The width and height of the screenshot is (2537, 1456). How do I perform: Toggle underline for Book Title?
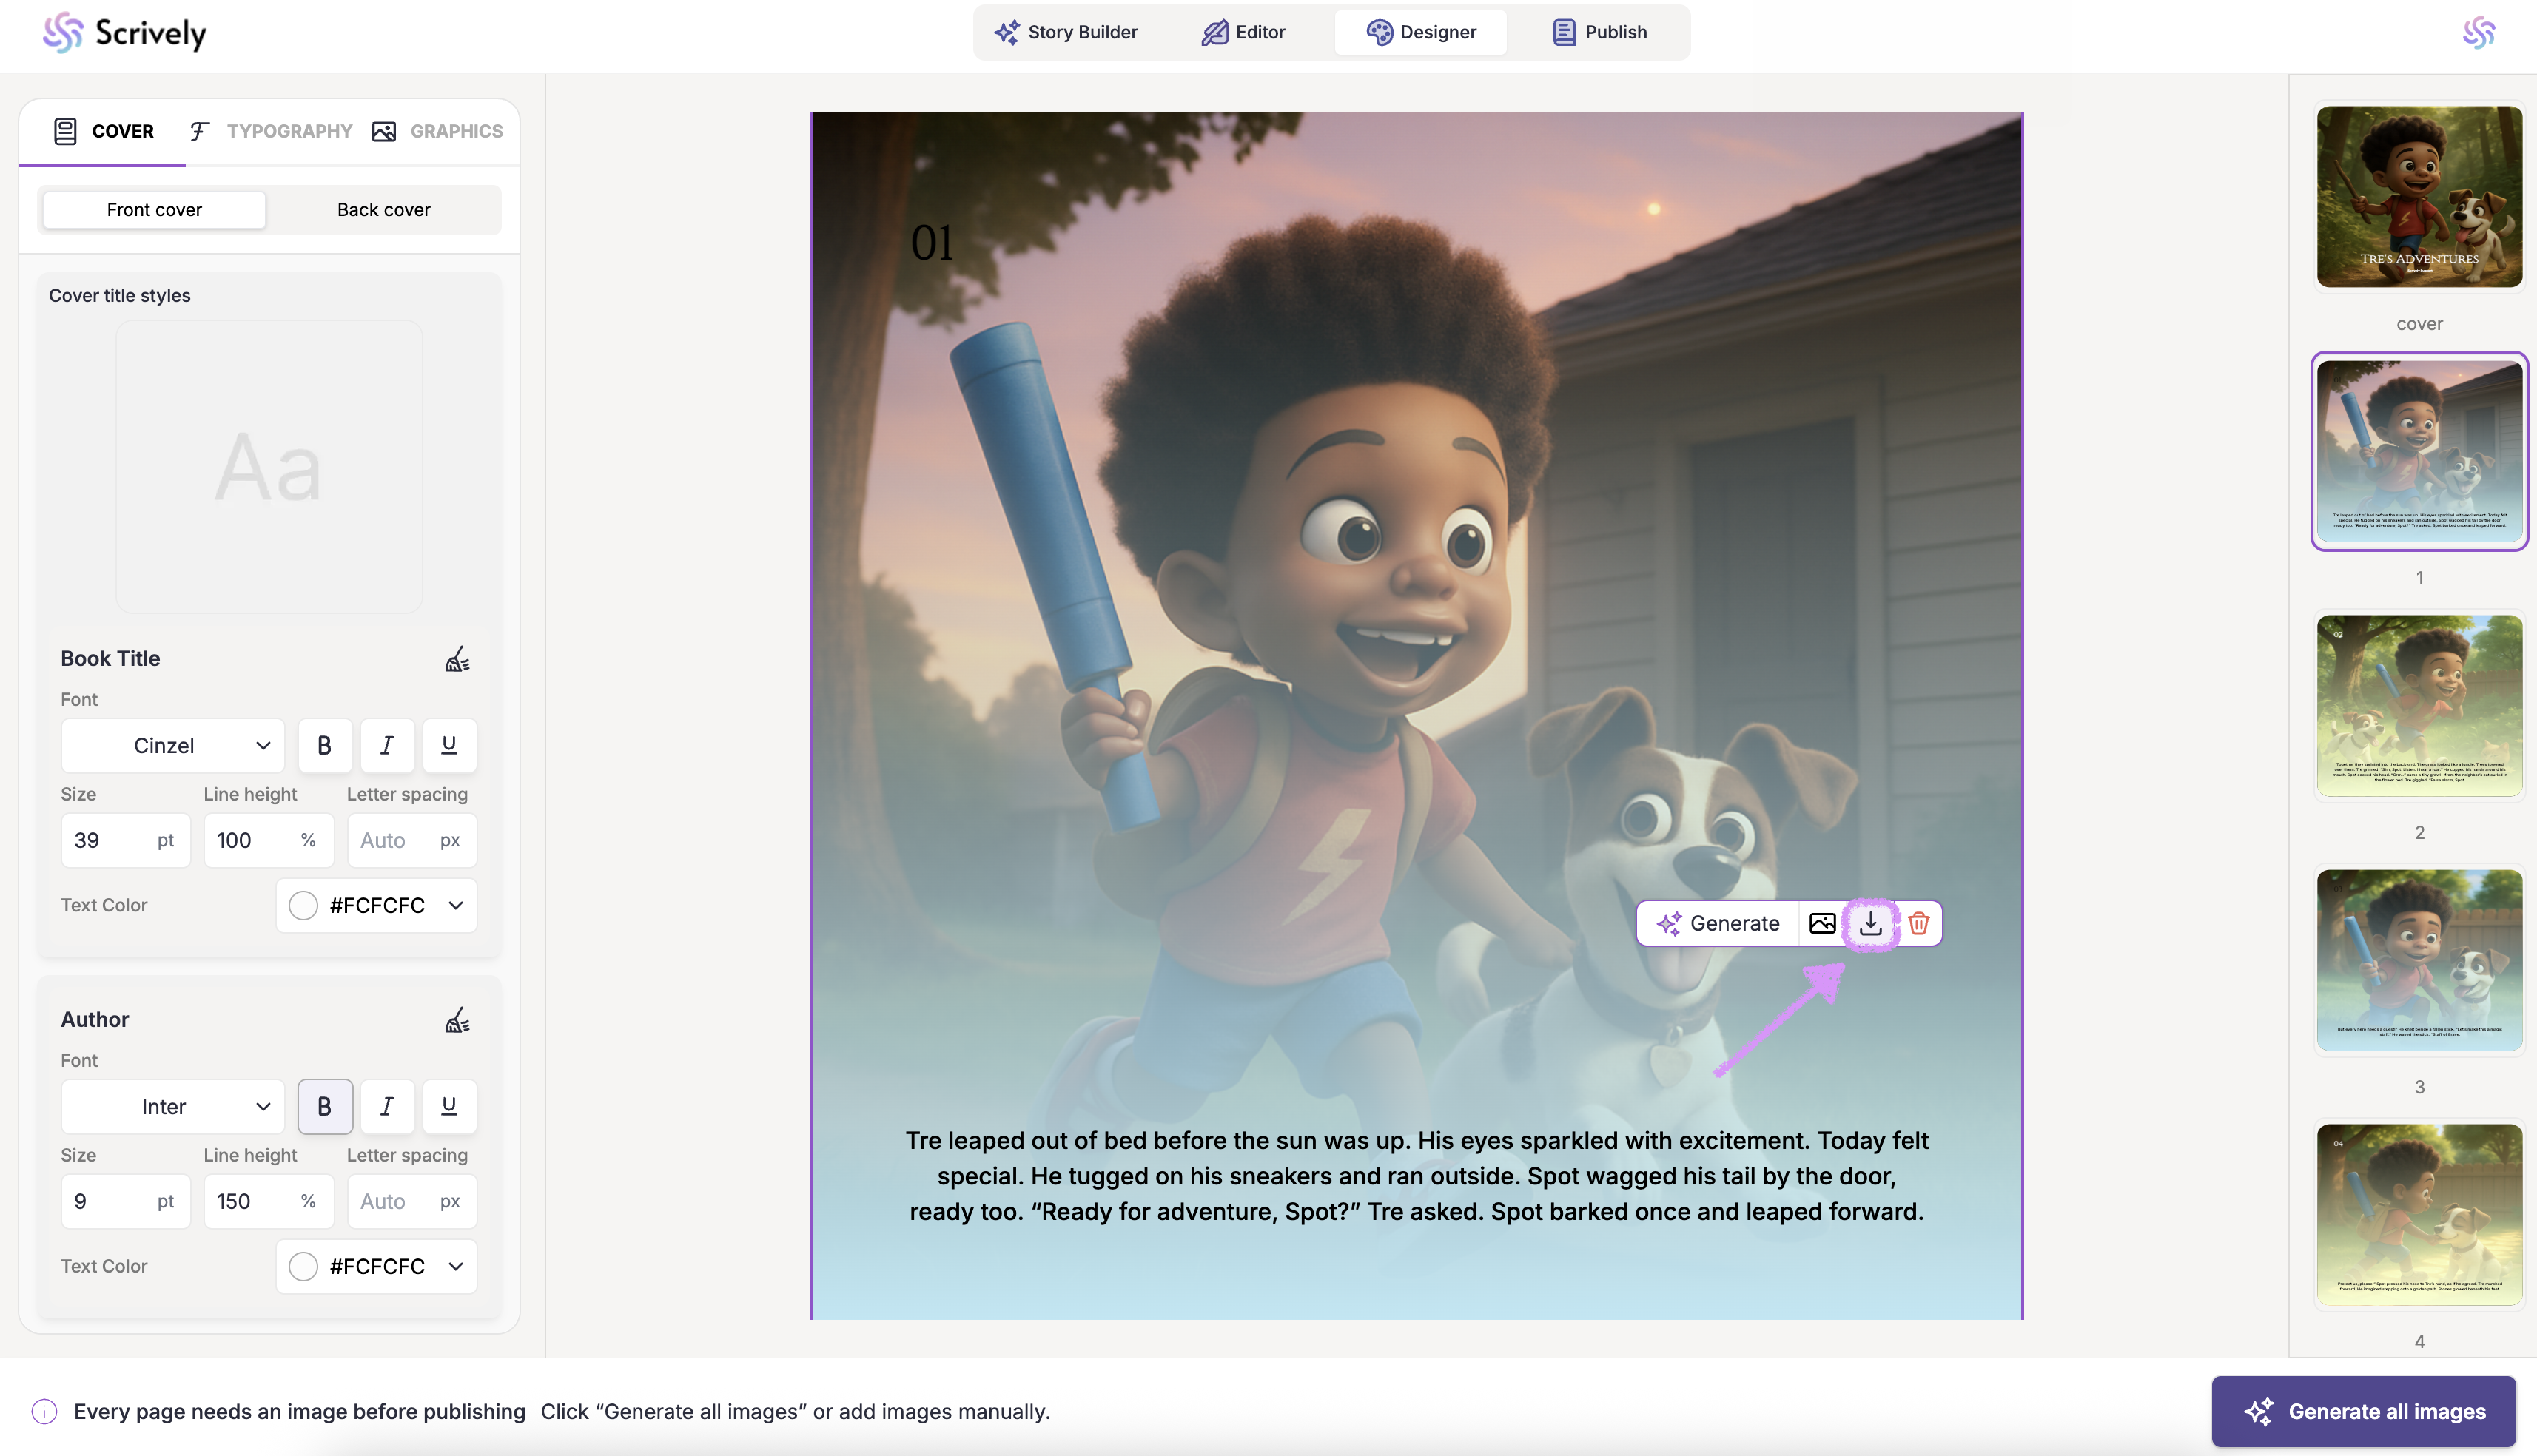tap(449, 746)
